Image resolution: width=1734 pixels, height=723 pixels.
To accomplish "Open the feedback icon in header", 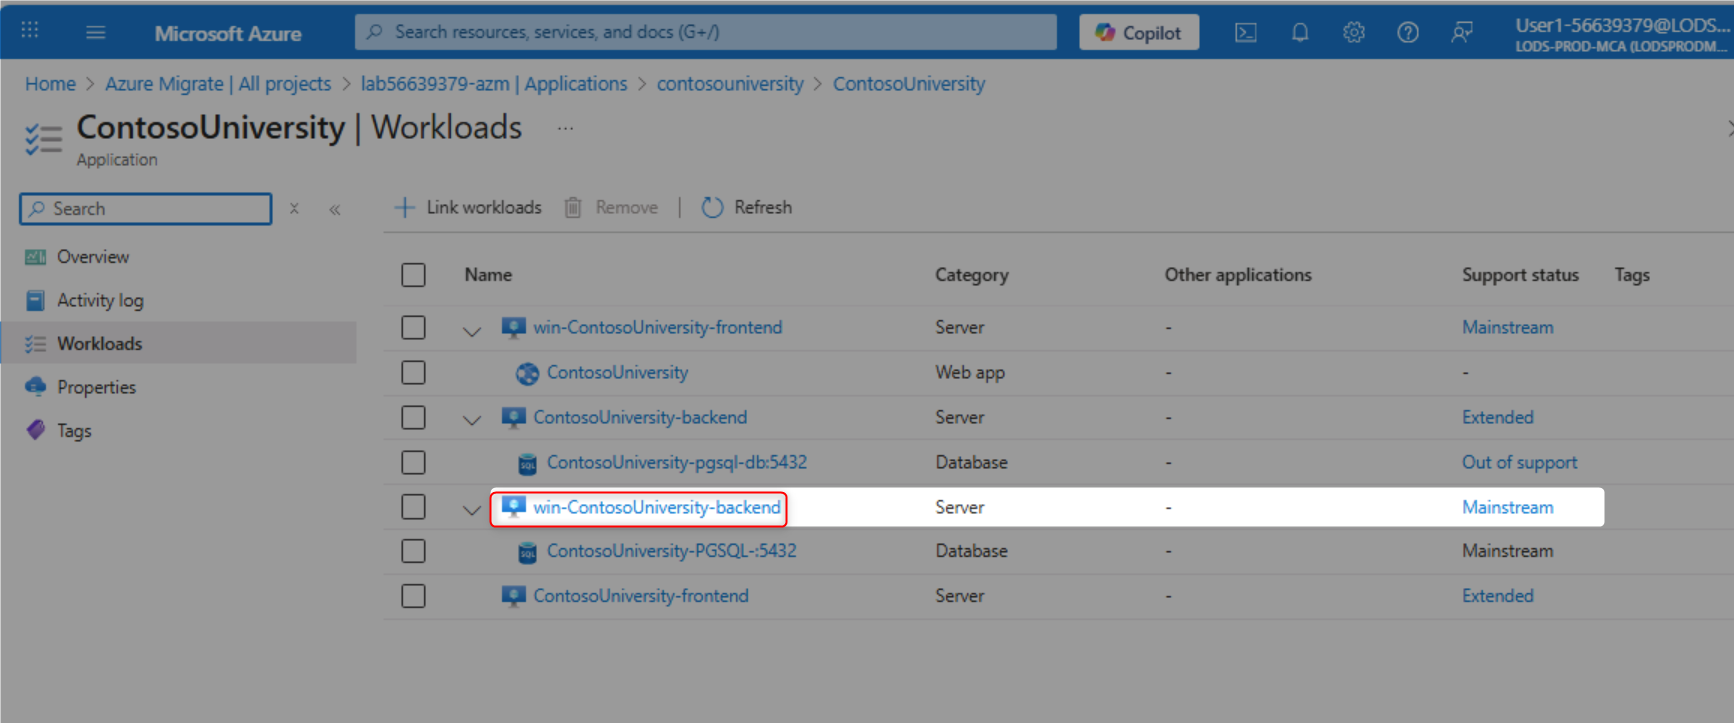I will 1462,33.
